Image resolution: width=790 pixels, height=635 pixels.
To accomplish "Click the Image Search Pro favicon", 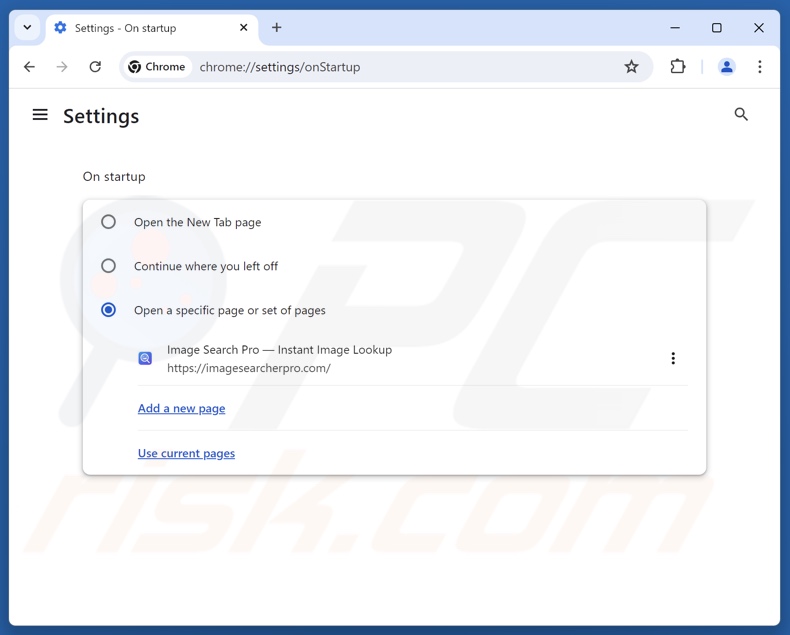I will click(x=146, y=358).
